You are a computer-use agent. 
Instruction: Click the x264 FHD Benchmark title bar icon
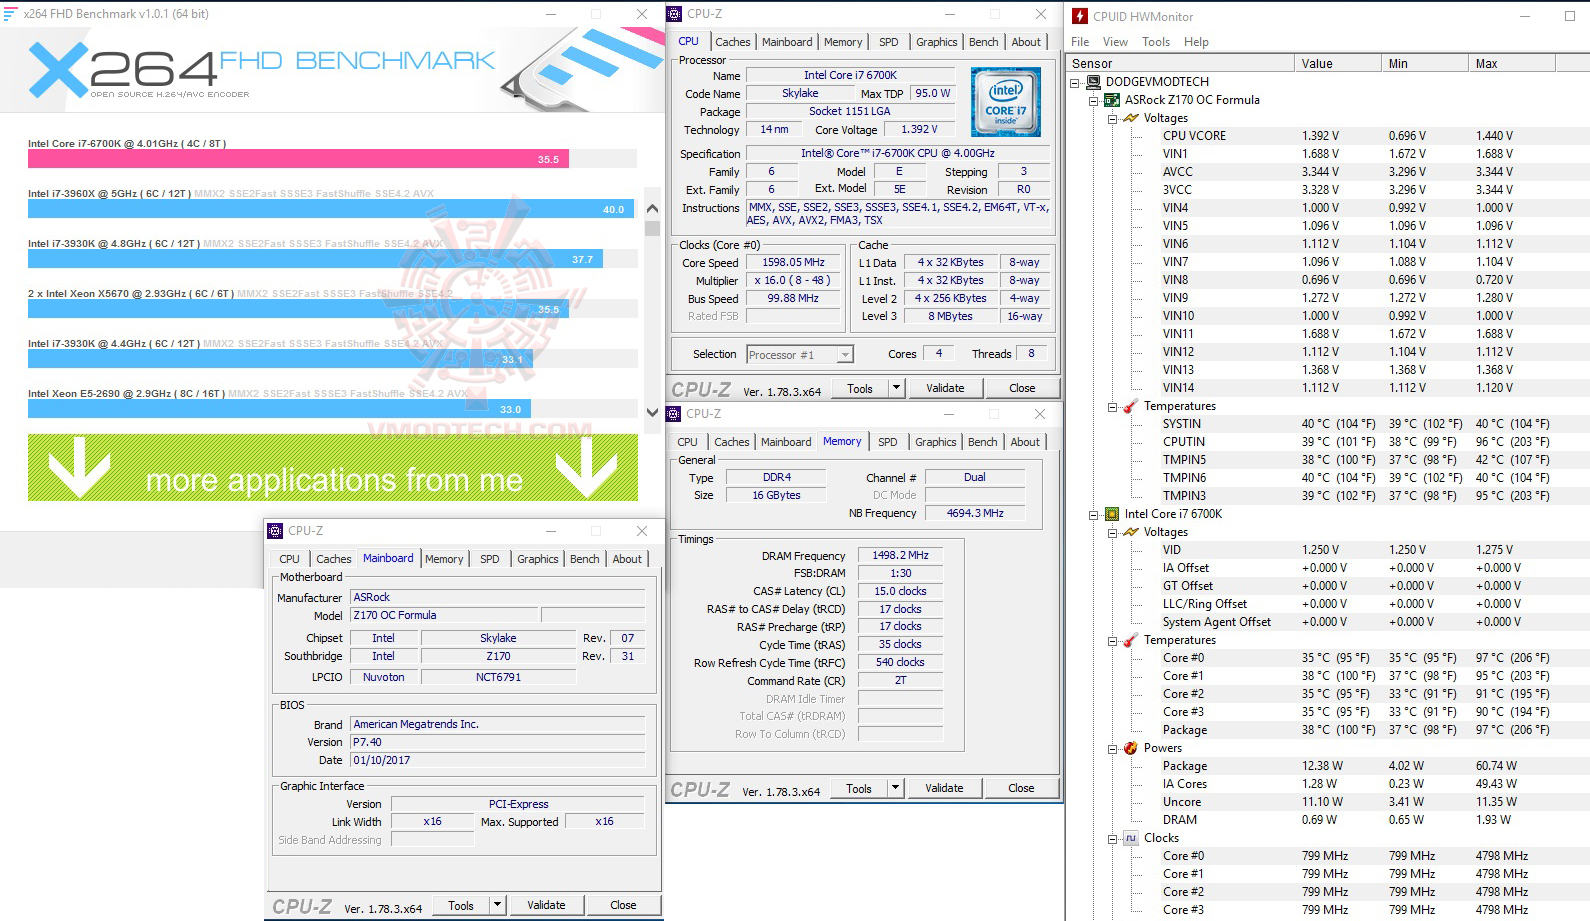[10, 14]
